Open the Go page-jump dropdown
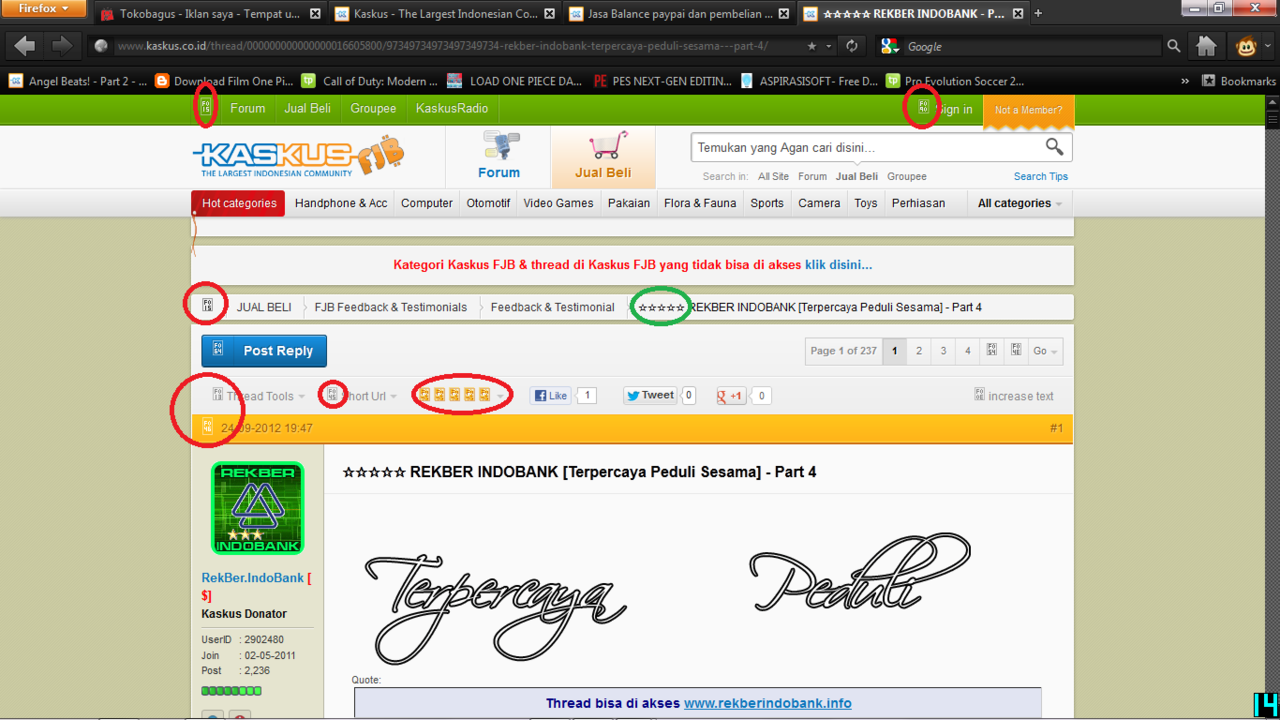 [x=1046, y=351]
